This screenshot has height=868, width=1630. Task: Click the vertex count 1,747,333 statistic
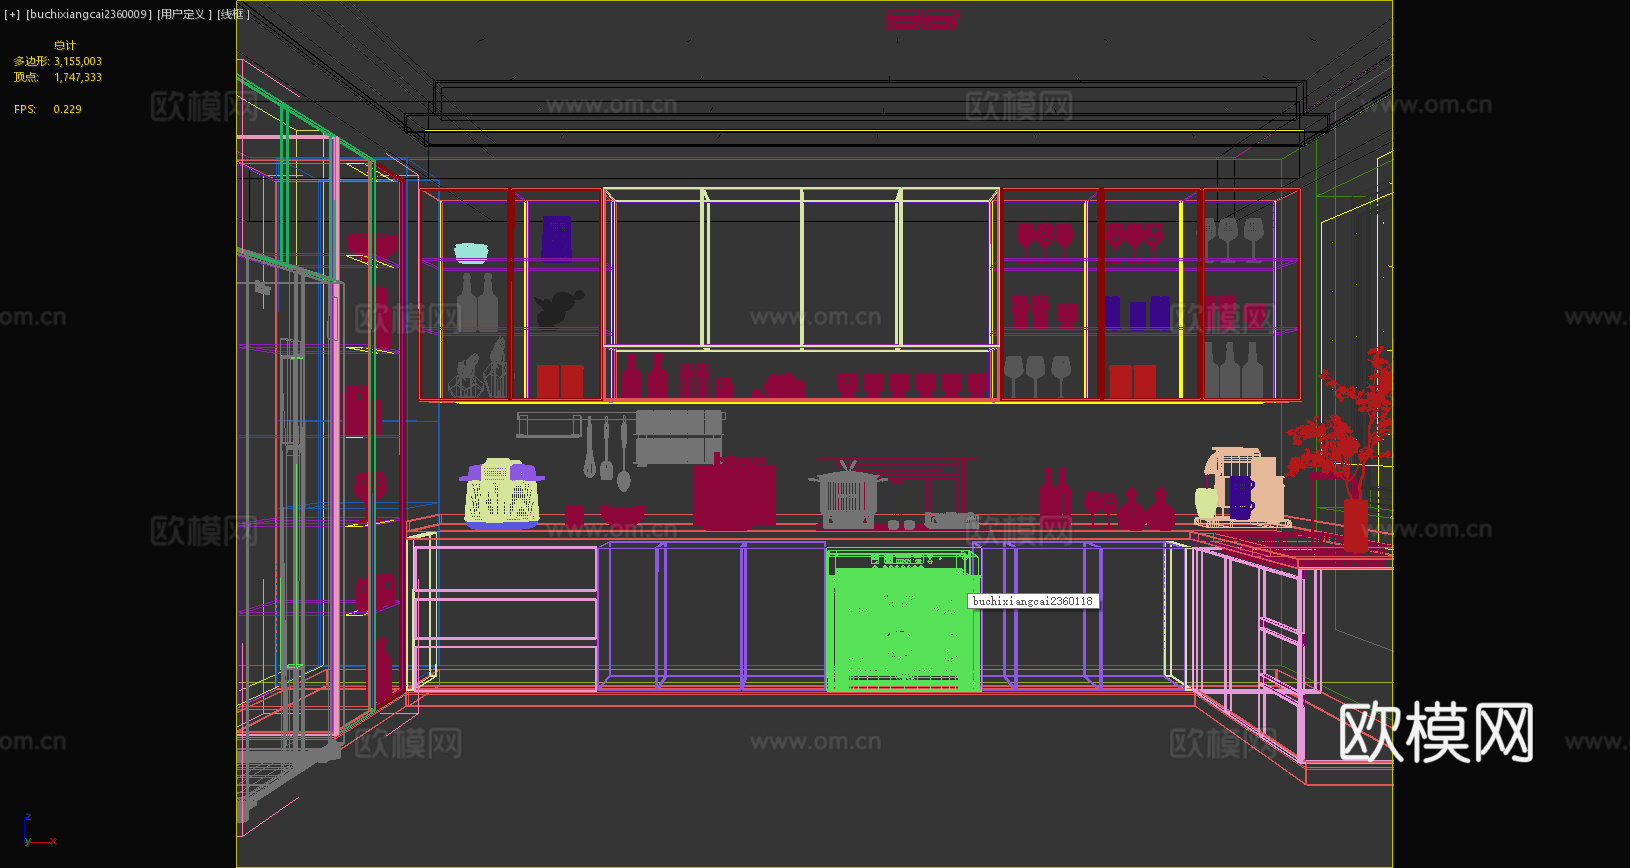click(x=78, y=77)
